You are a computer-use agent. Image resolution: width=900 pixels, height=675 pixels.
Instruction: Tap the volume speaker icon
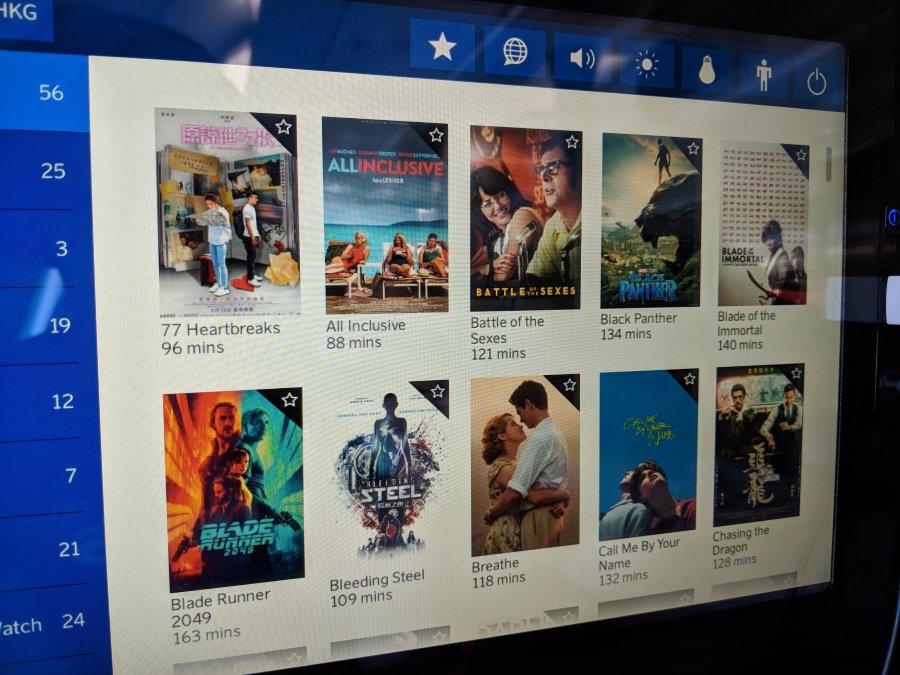[x=582, y=59]
